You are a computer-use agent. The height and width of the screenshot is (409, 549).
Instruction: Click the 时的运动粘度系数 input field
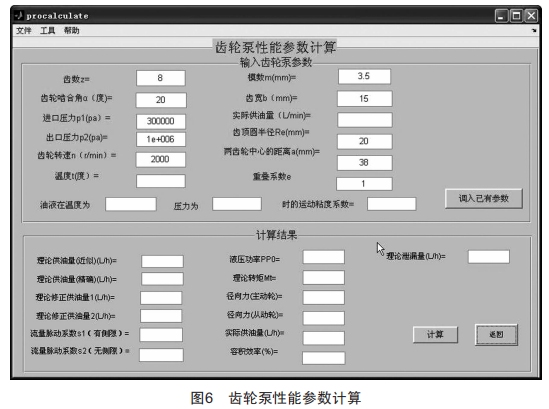(391, 204)
